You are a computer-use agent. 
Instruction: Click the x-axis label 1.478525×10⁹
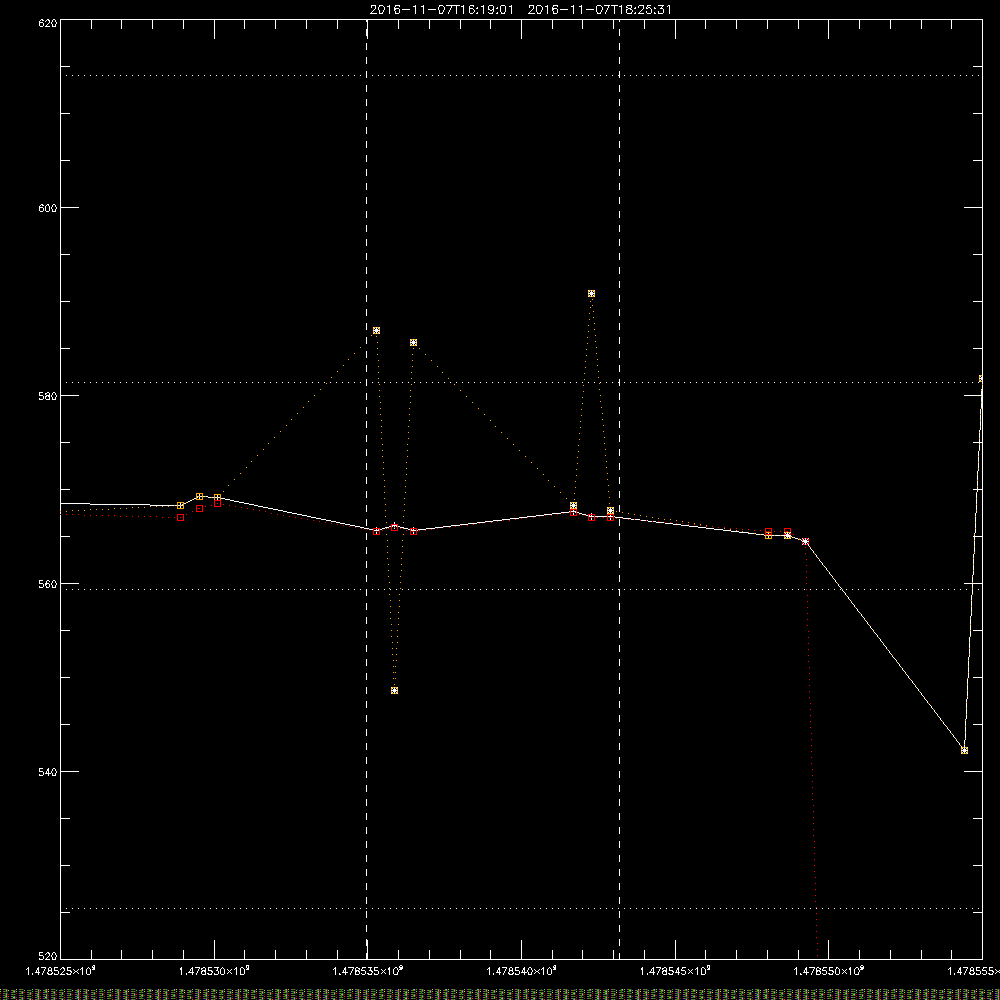coord(61,971)
